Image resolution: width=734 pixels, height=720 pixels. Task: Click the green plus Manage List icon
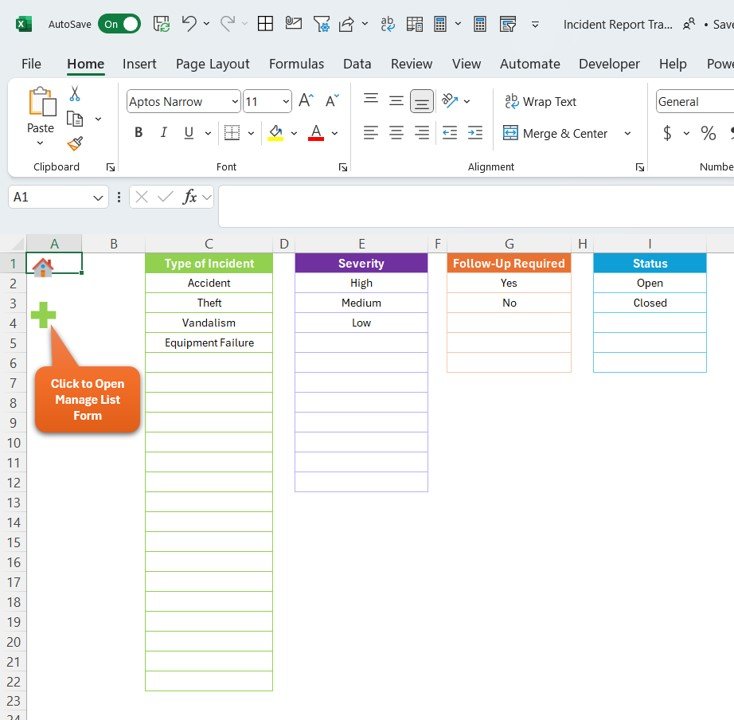pos(43,315)
